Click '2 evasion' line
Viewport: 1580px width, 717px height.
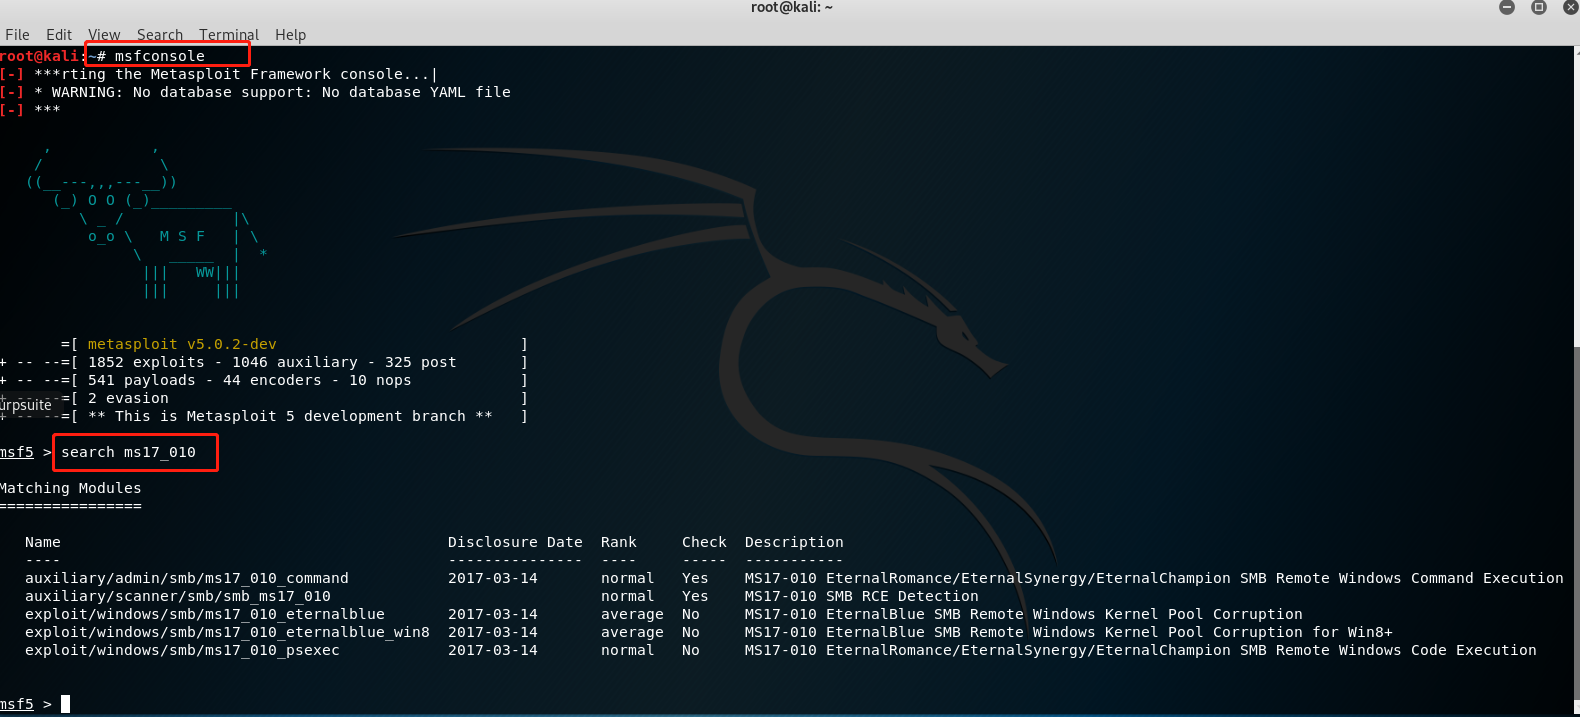pyautogui.click(x=128, y=398)
